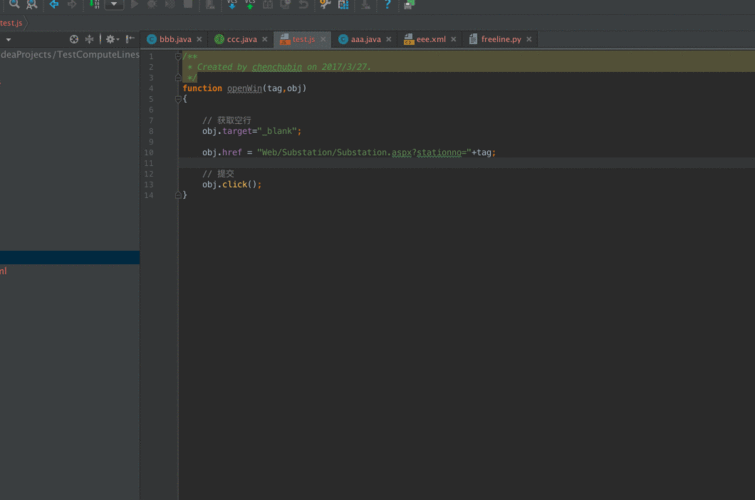
Task: Open the project view selector dropdown
Action: click(8, 39)
